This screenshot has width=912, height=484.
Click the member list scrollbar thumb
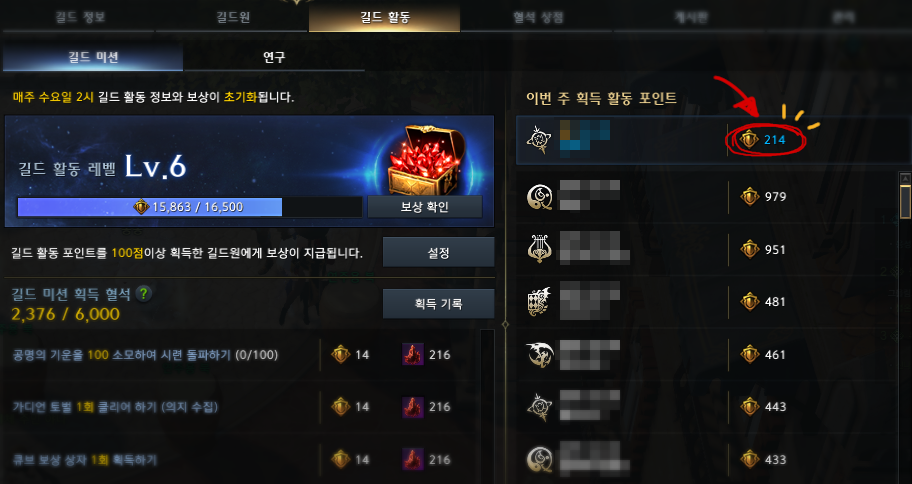point(905,201)
